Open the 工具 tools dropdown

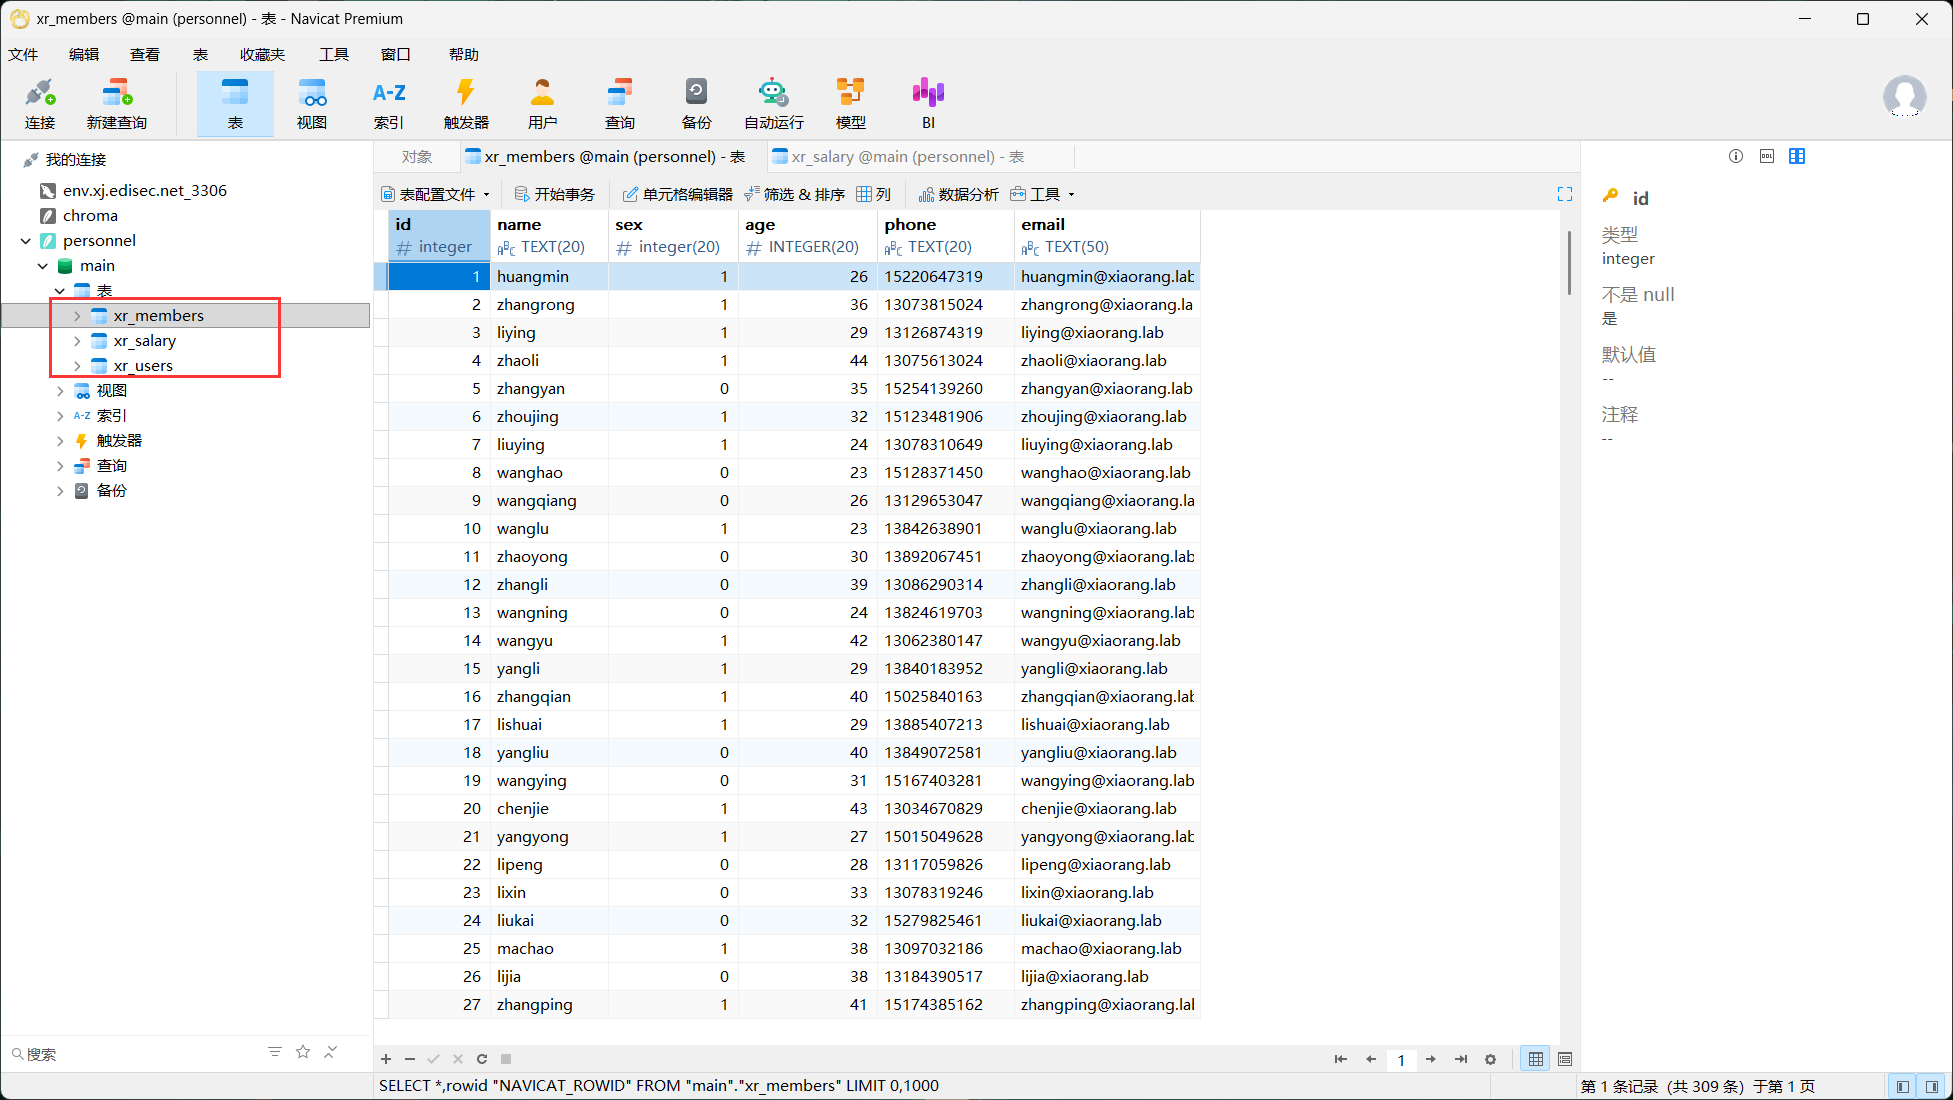tap(1043, 194)
